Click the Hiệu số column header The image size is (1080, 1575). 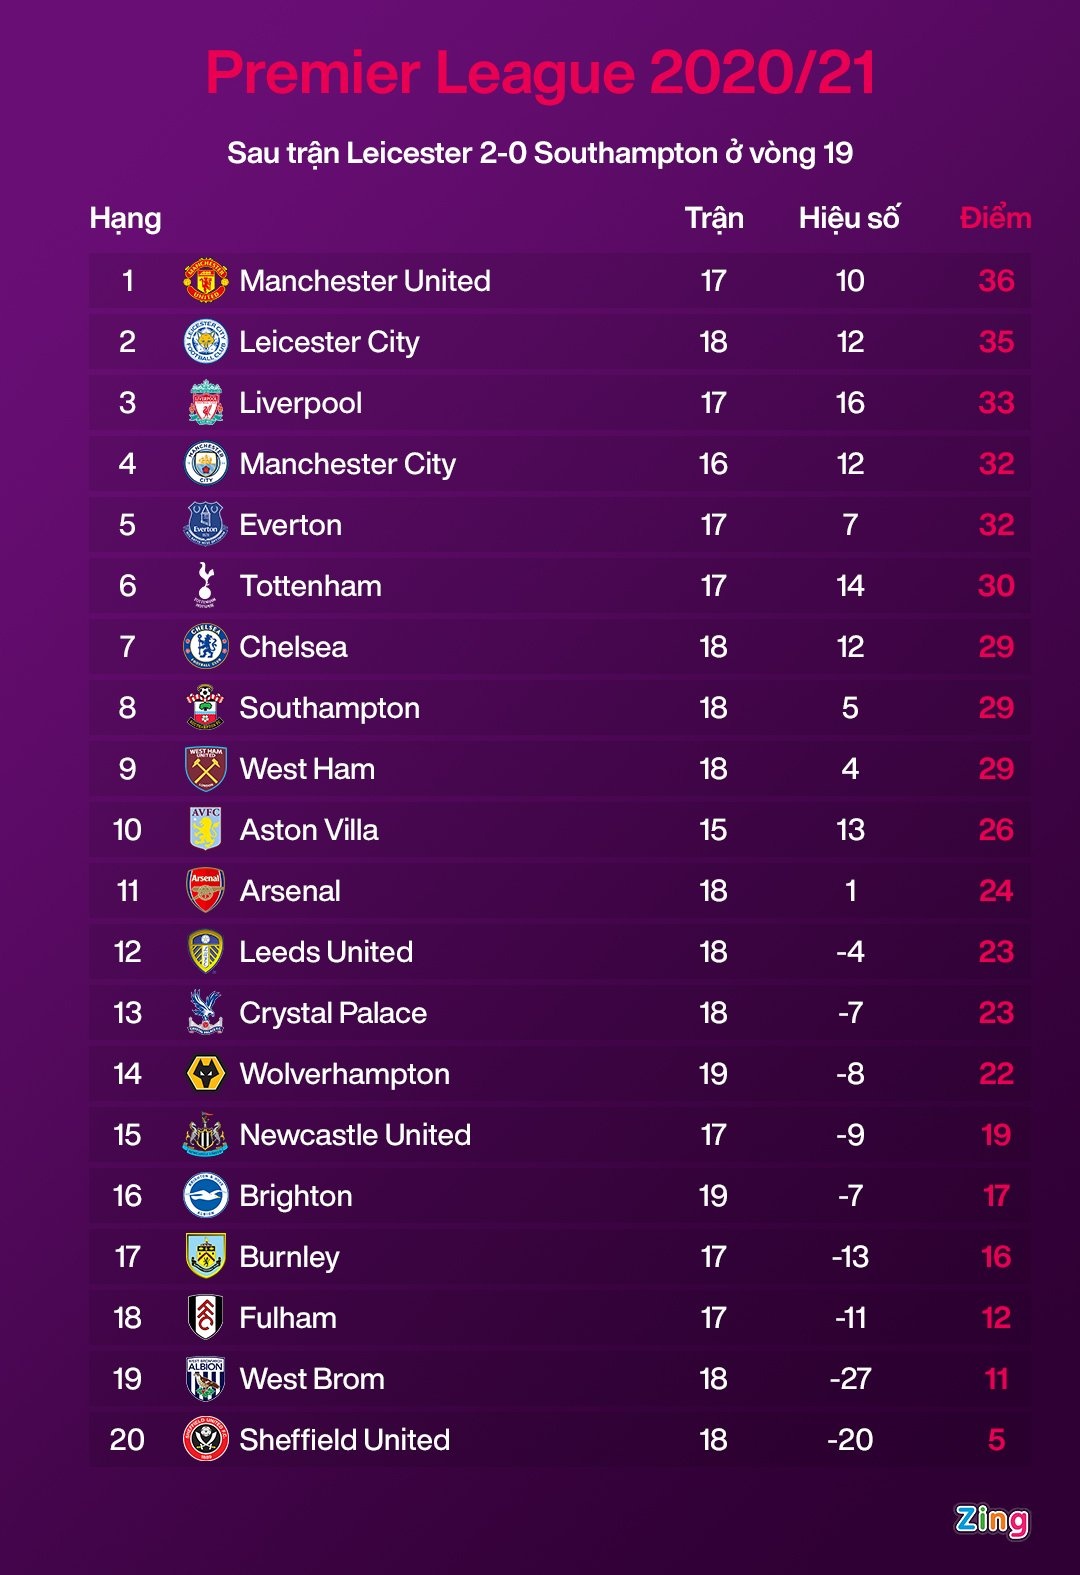[849, 218]
